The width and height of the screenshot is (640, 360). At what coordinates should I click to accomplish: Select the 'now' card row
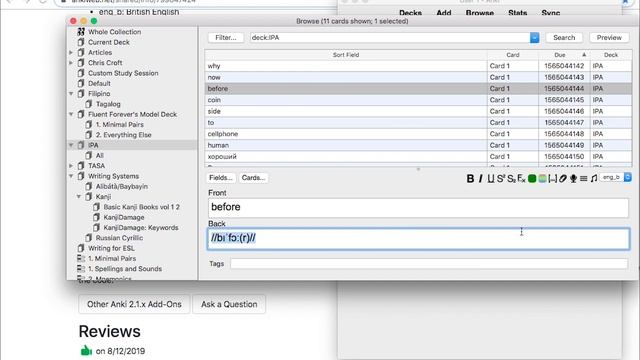(x=418, y=77)
